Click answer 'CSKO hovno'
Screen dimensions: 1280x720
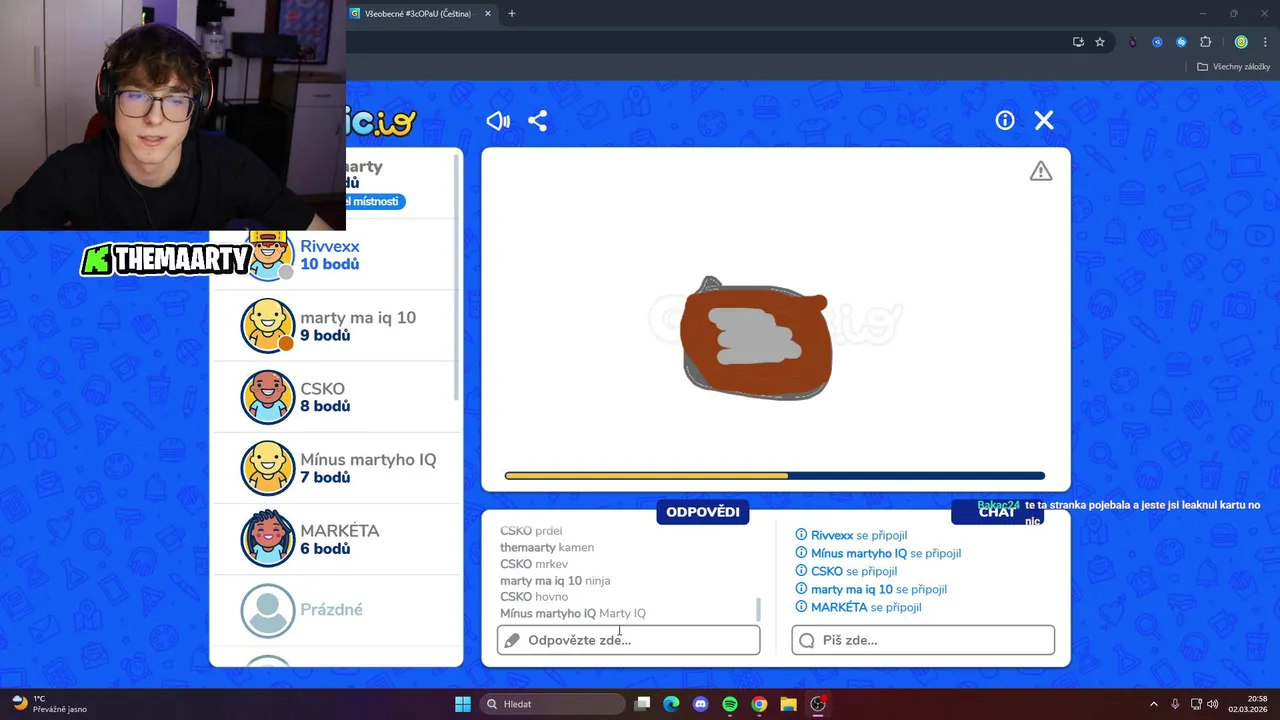tap(534, 597)
